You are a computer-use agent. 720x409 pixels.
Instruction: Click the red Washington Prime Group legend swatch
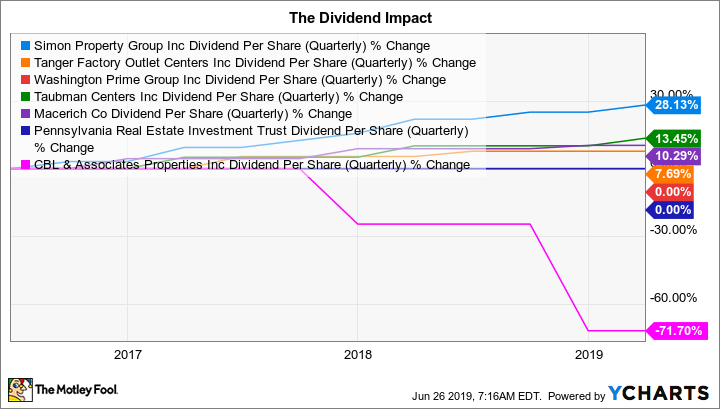click(x=25, y=79)
